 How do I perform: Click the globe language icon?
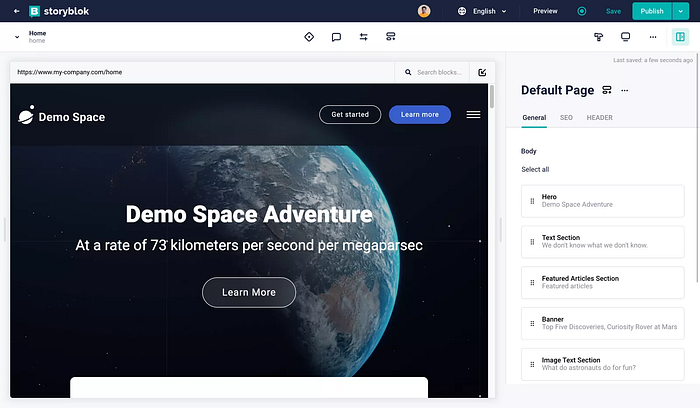(462, 11)
